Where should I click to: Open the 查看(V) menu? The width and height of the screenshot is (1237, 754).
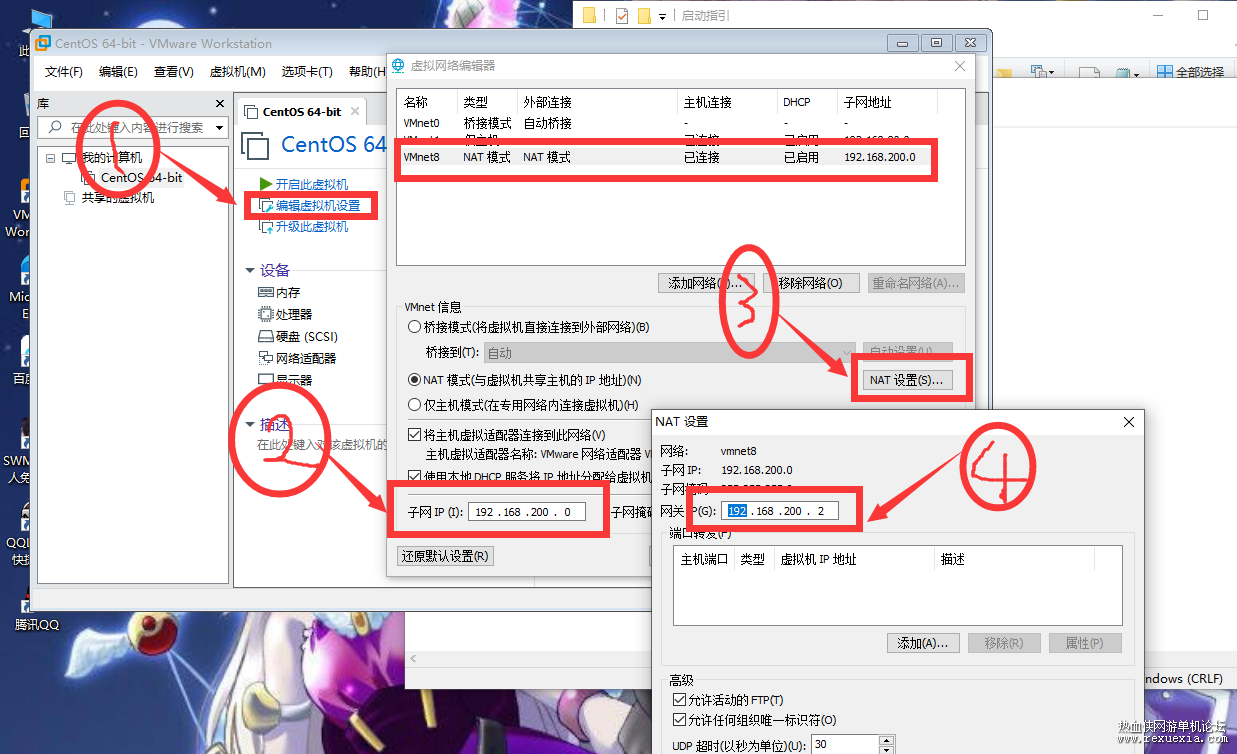pos(173,72)
